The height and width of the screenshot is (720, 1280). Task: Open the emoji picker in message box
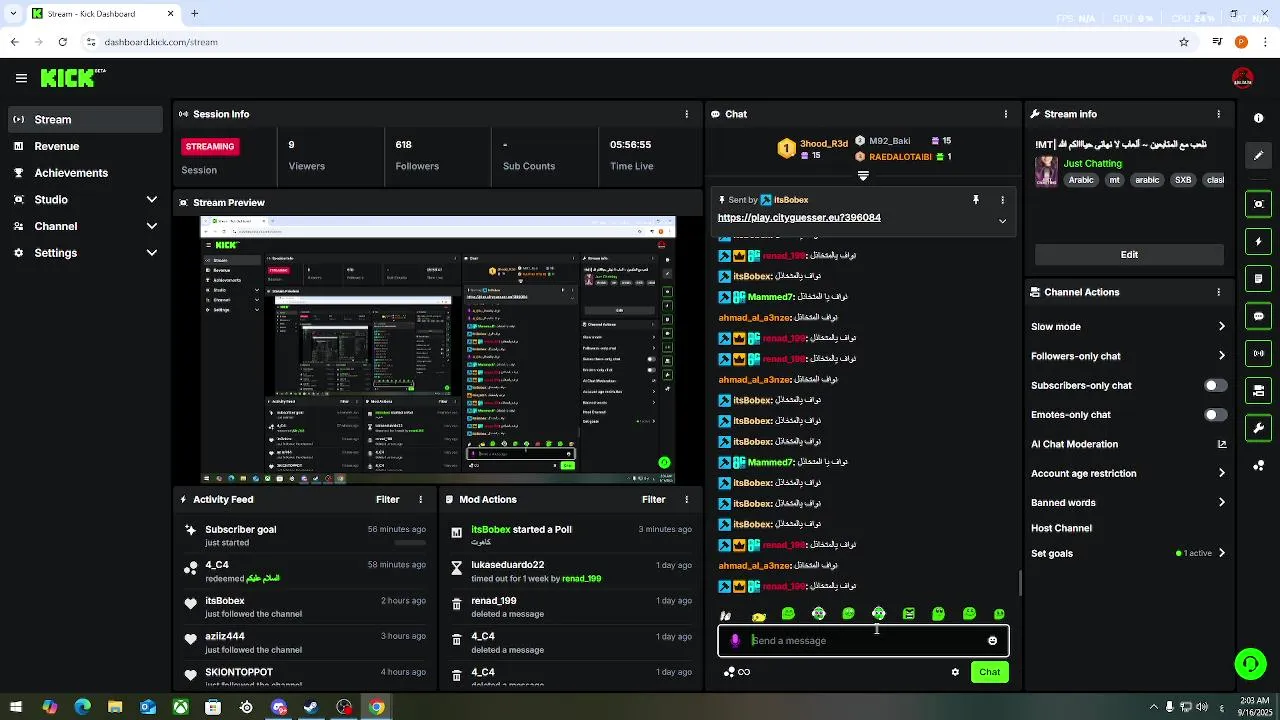tap(992, 641)
